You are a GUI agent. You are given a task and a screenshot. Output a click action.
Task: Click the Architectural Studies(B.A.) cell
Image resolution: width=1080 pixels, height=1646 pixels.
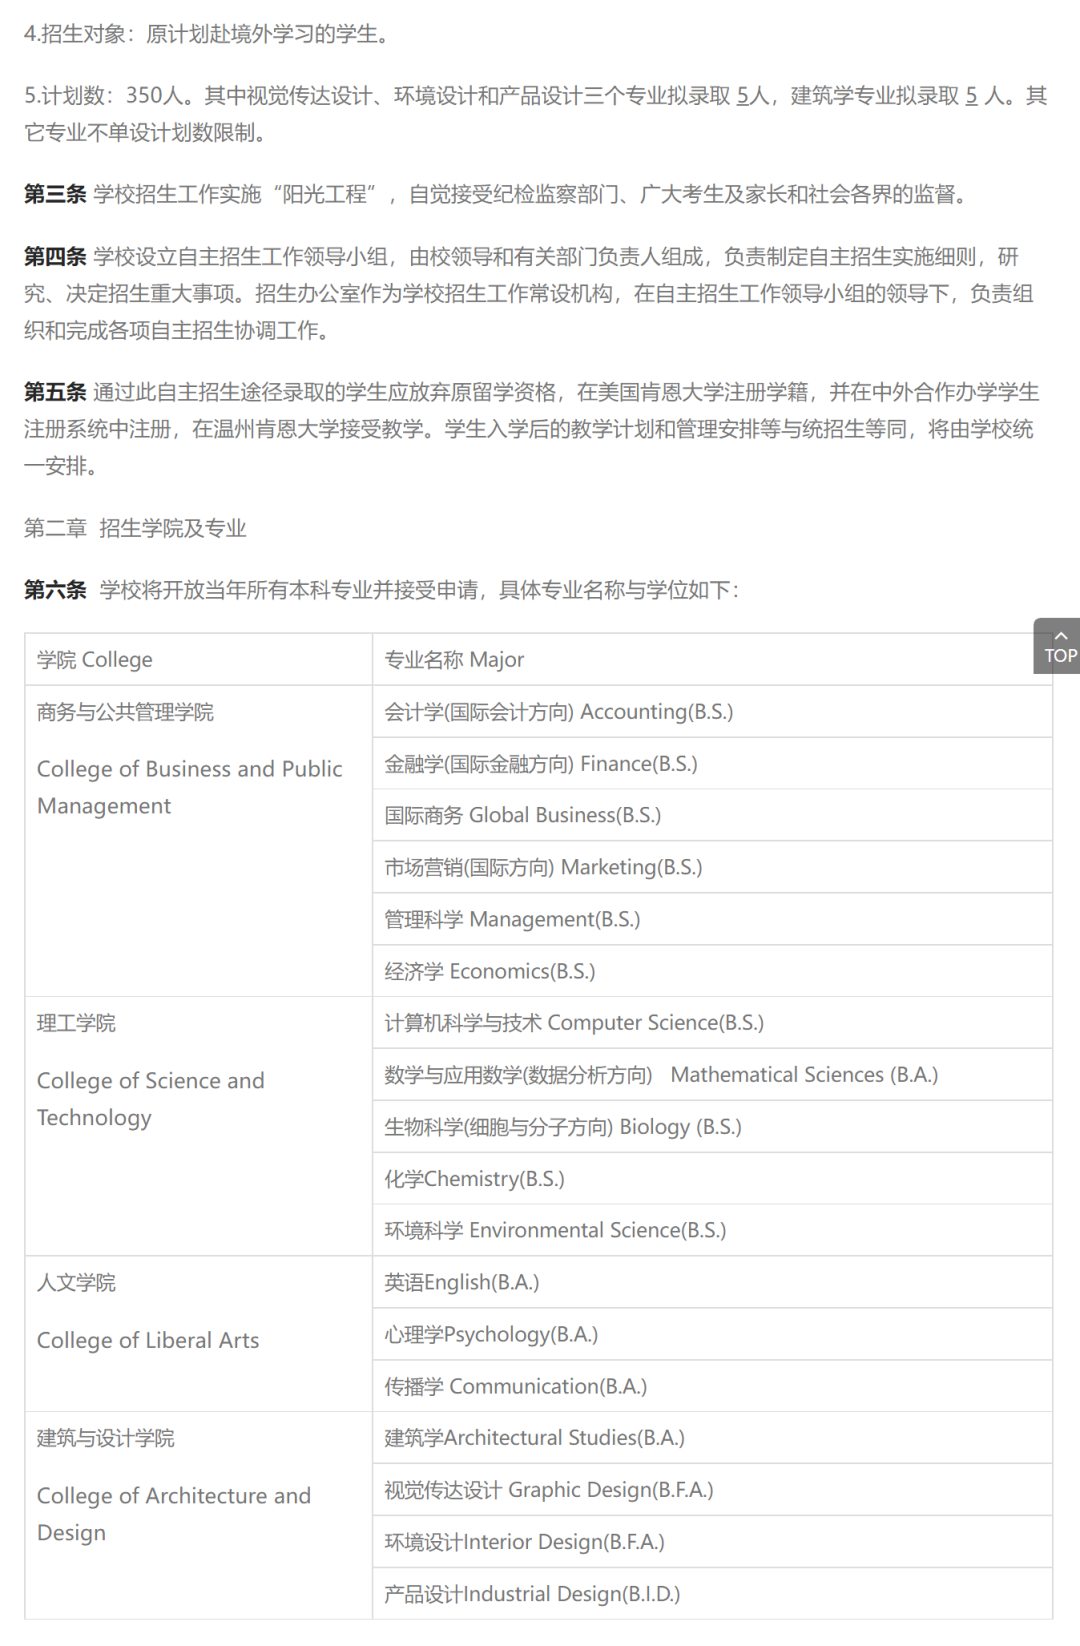click(712, 1438)
